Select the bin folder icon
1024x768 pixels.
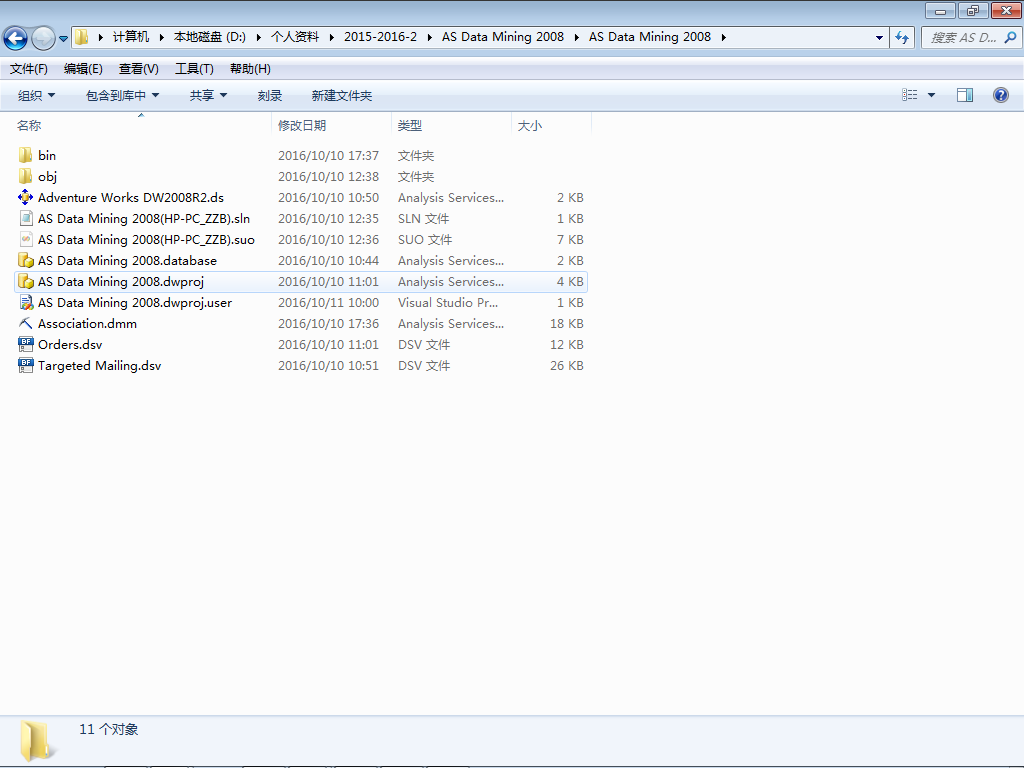[25, 155]
